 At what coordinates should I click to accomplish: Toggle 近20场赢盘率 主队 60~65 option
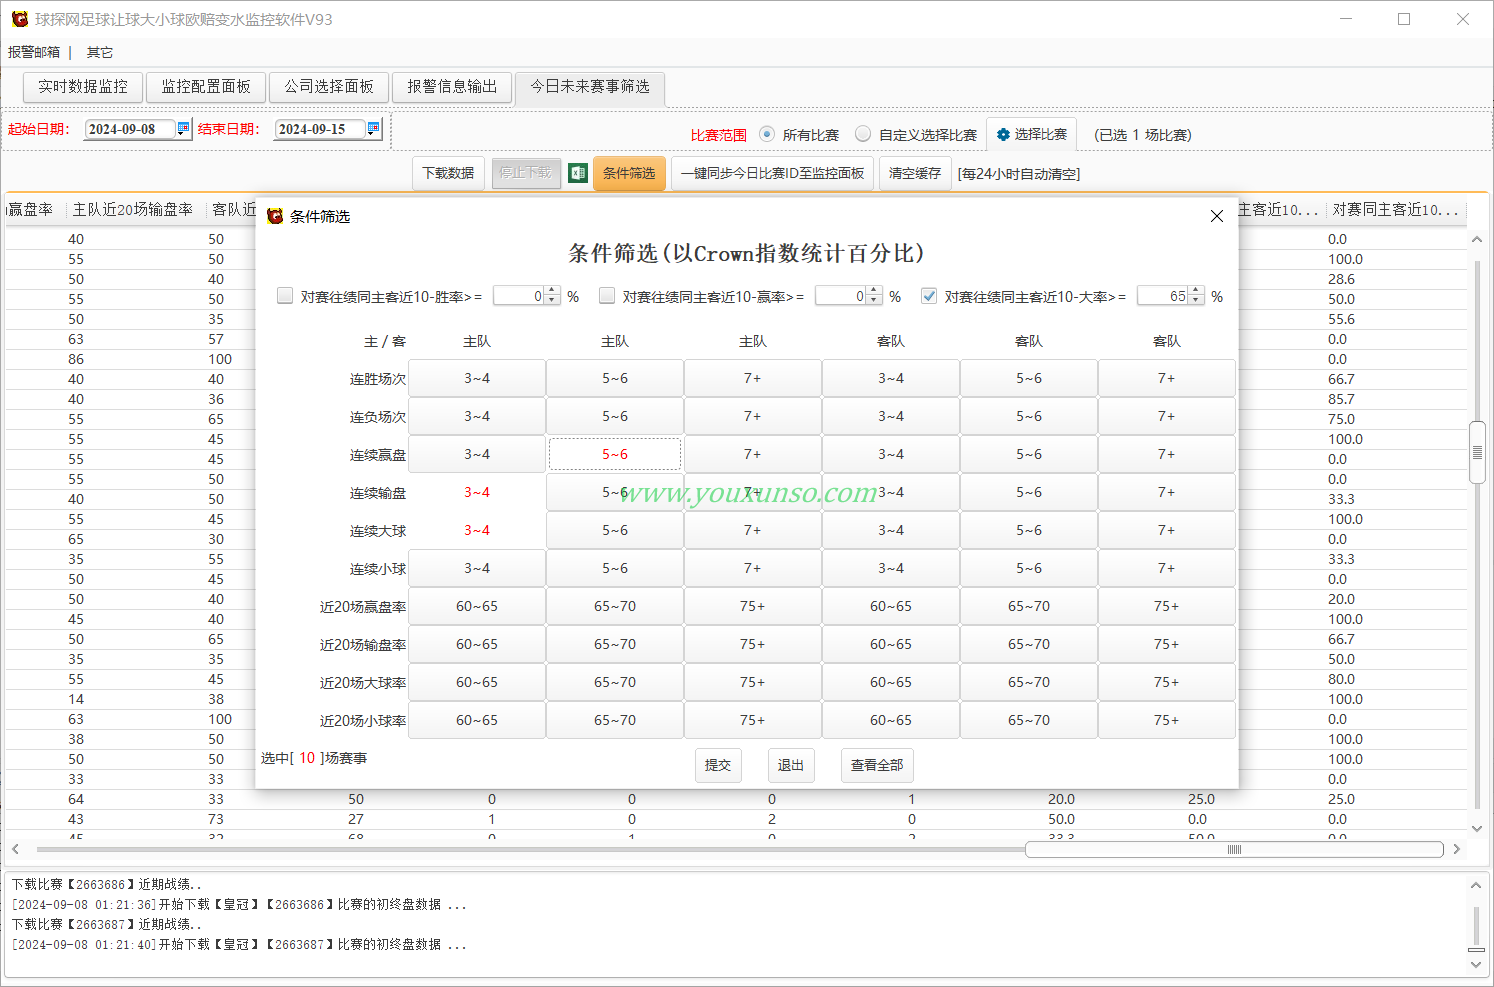point(477,607)
